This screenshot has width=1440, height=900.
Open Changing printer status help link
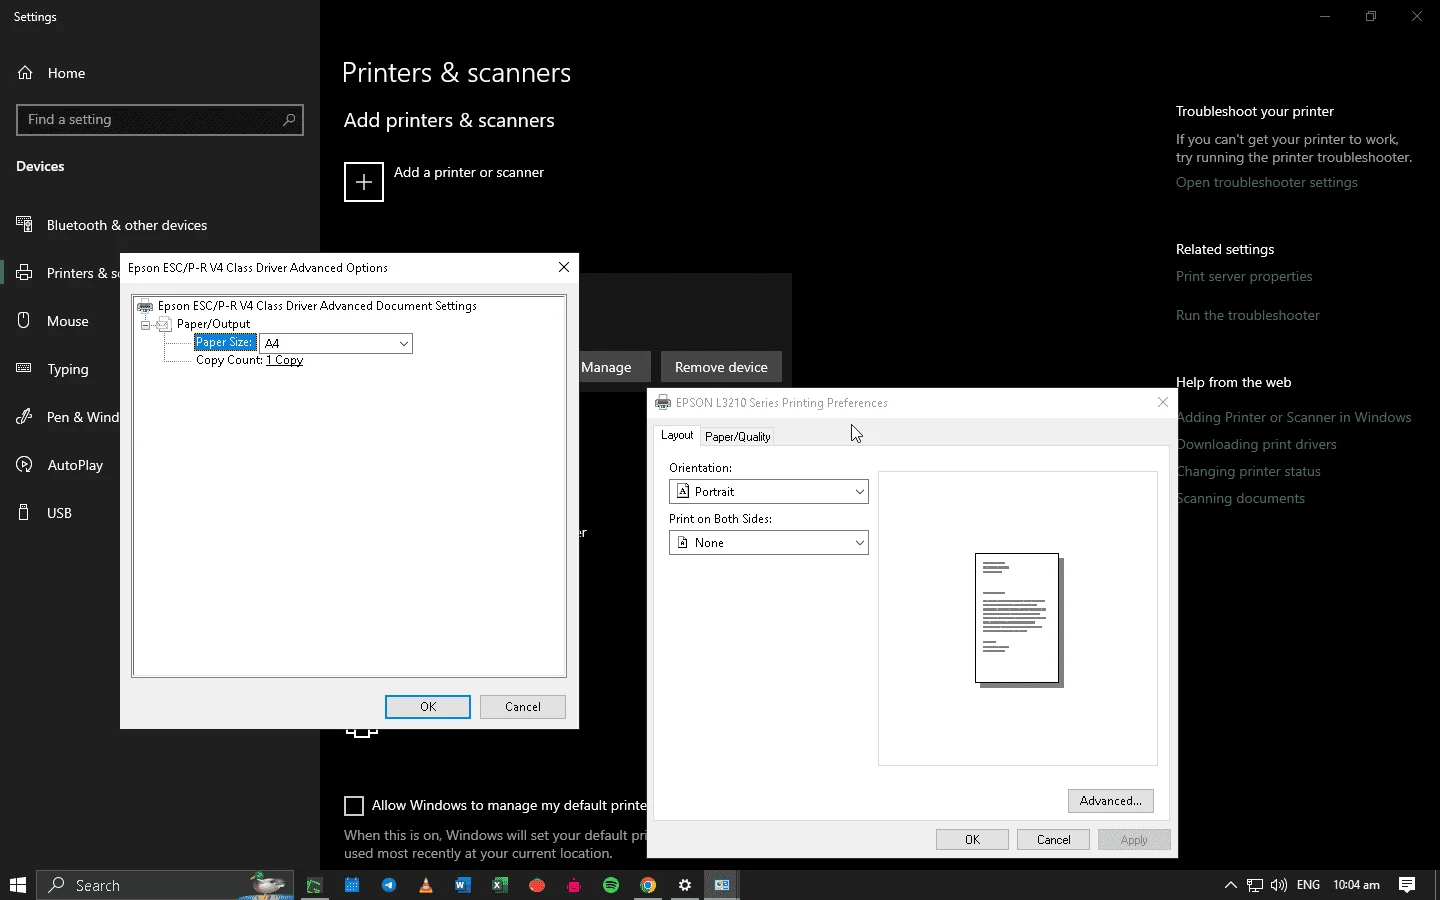(1248, 472)
